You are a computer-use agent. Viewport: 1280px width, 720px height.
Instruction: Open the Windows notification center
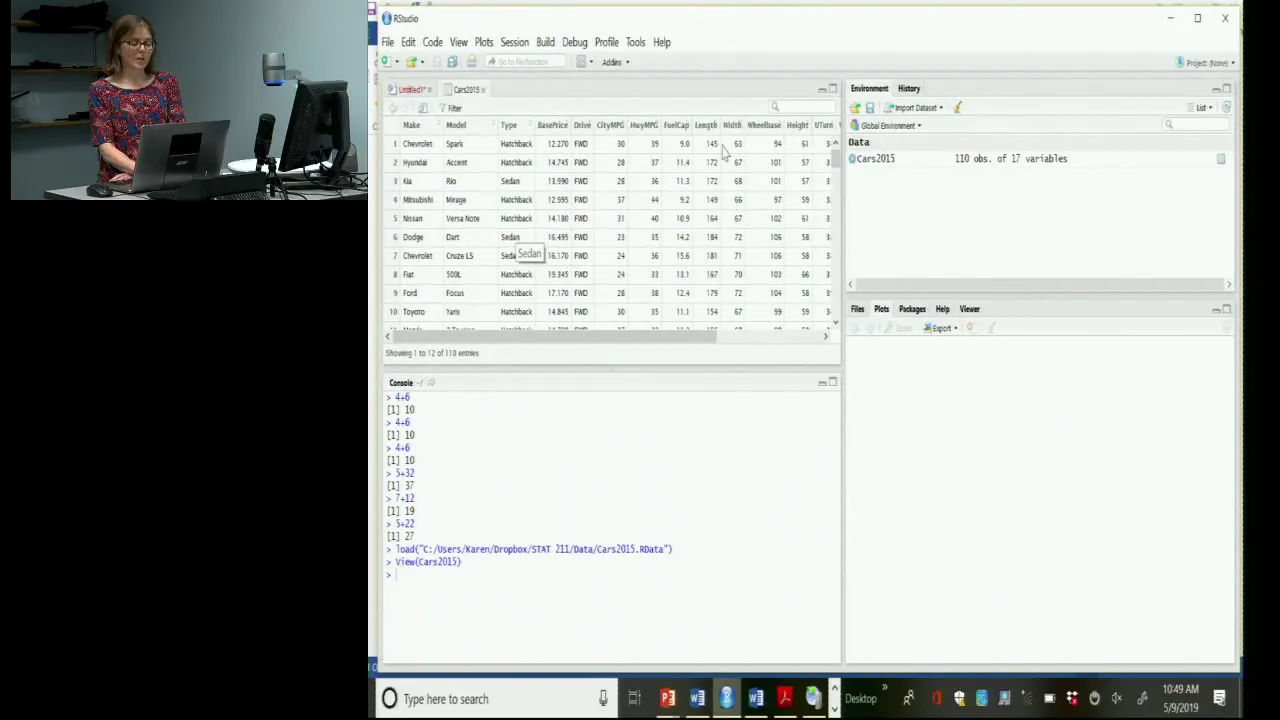[1219, 699]
